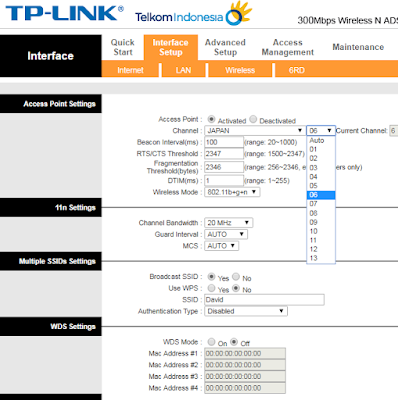Choose channel 13 in the list

click(x=321, y=258)
